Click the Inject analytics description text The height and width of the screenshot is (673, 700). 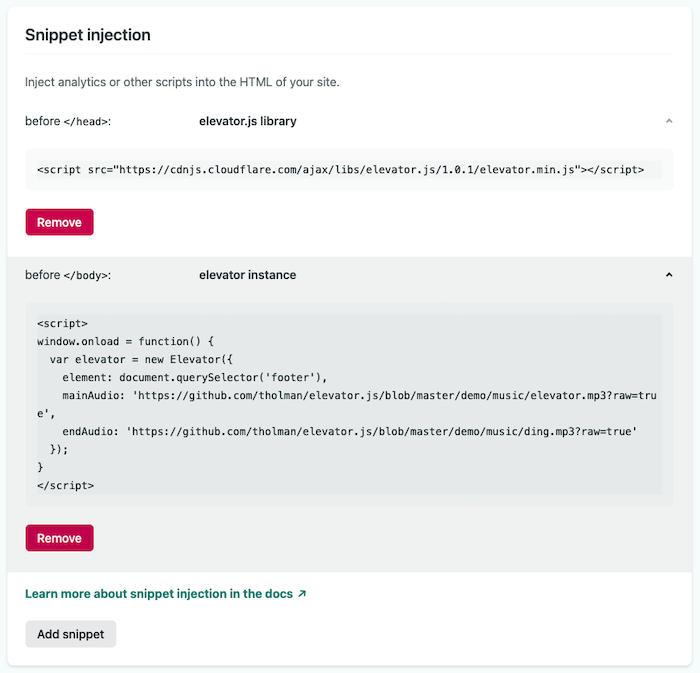click(x=182, y=81)
